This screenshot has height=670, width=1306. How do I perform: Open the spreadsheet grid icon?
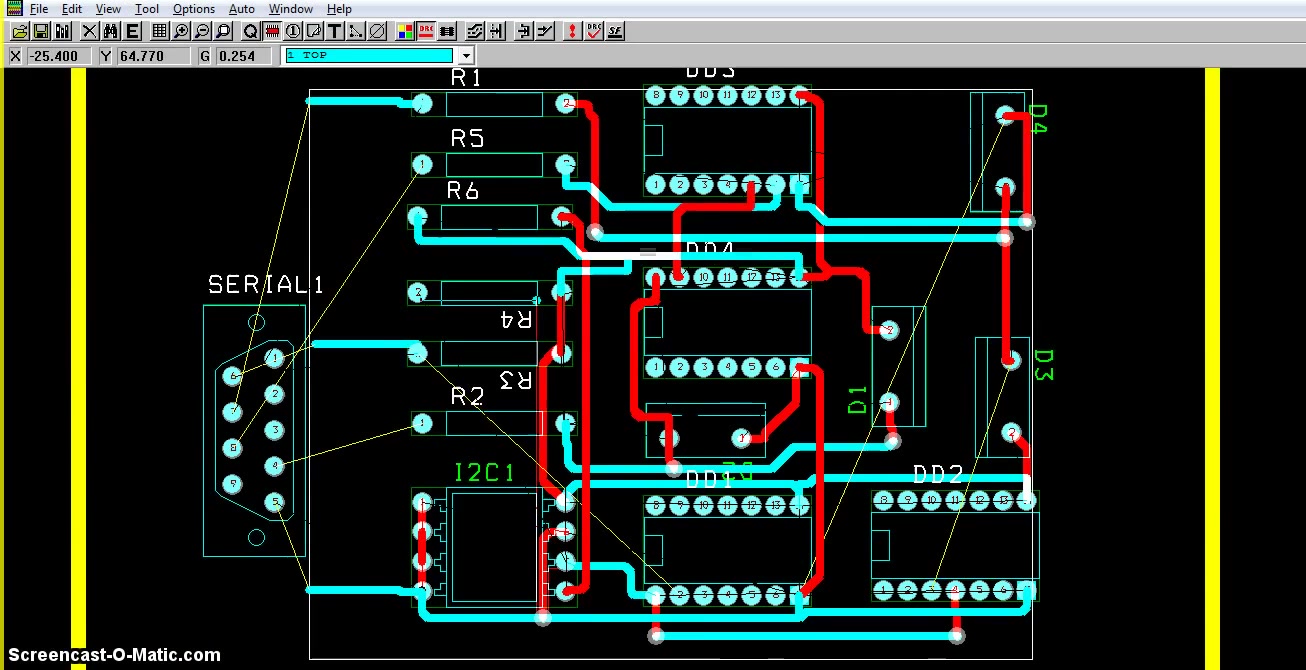(159, 31)
